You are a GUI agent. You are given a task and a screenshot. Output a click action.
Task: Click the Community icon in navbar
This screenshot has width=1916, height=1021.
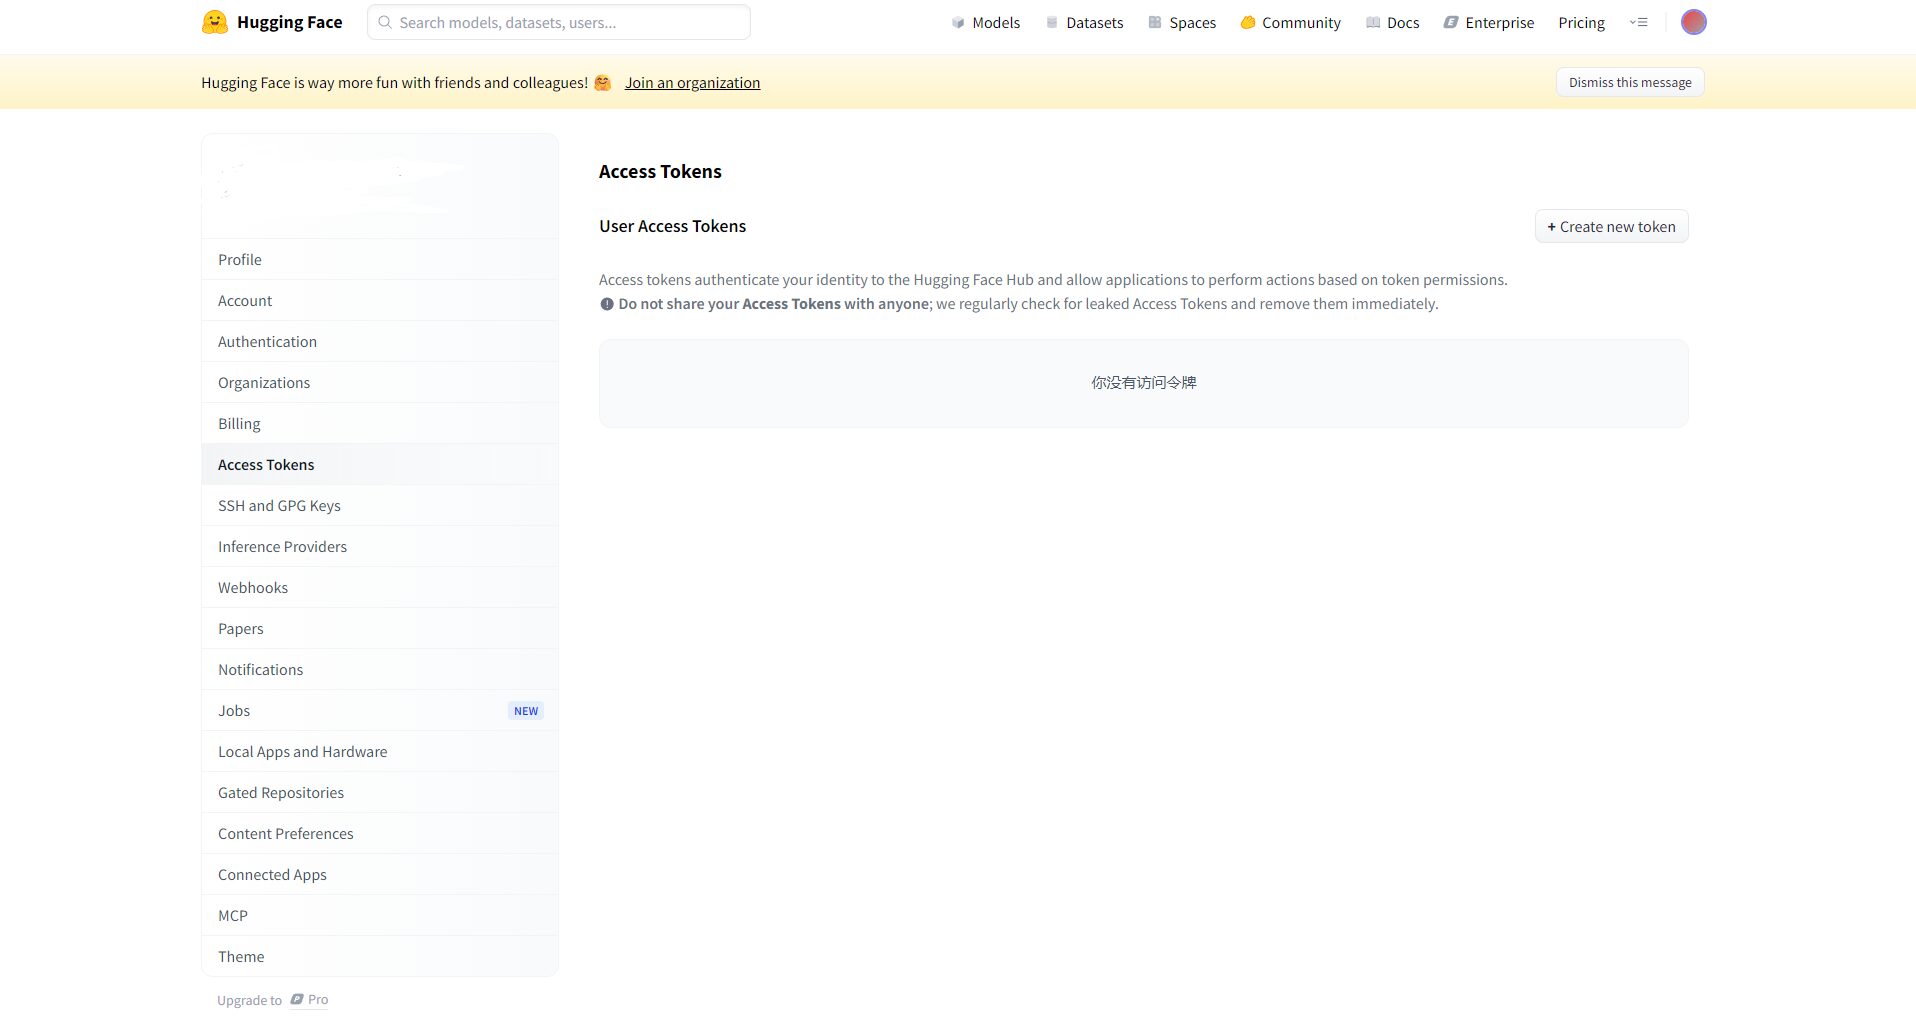(1248, 22)
